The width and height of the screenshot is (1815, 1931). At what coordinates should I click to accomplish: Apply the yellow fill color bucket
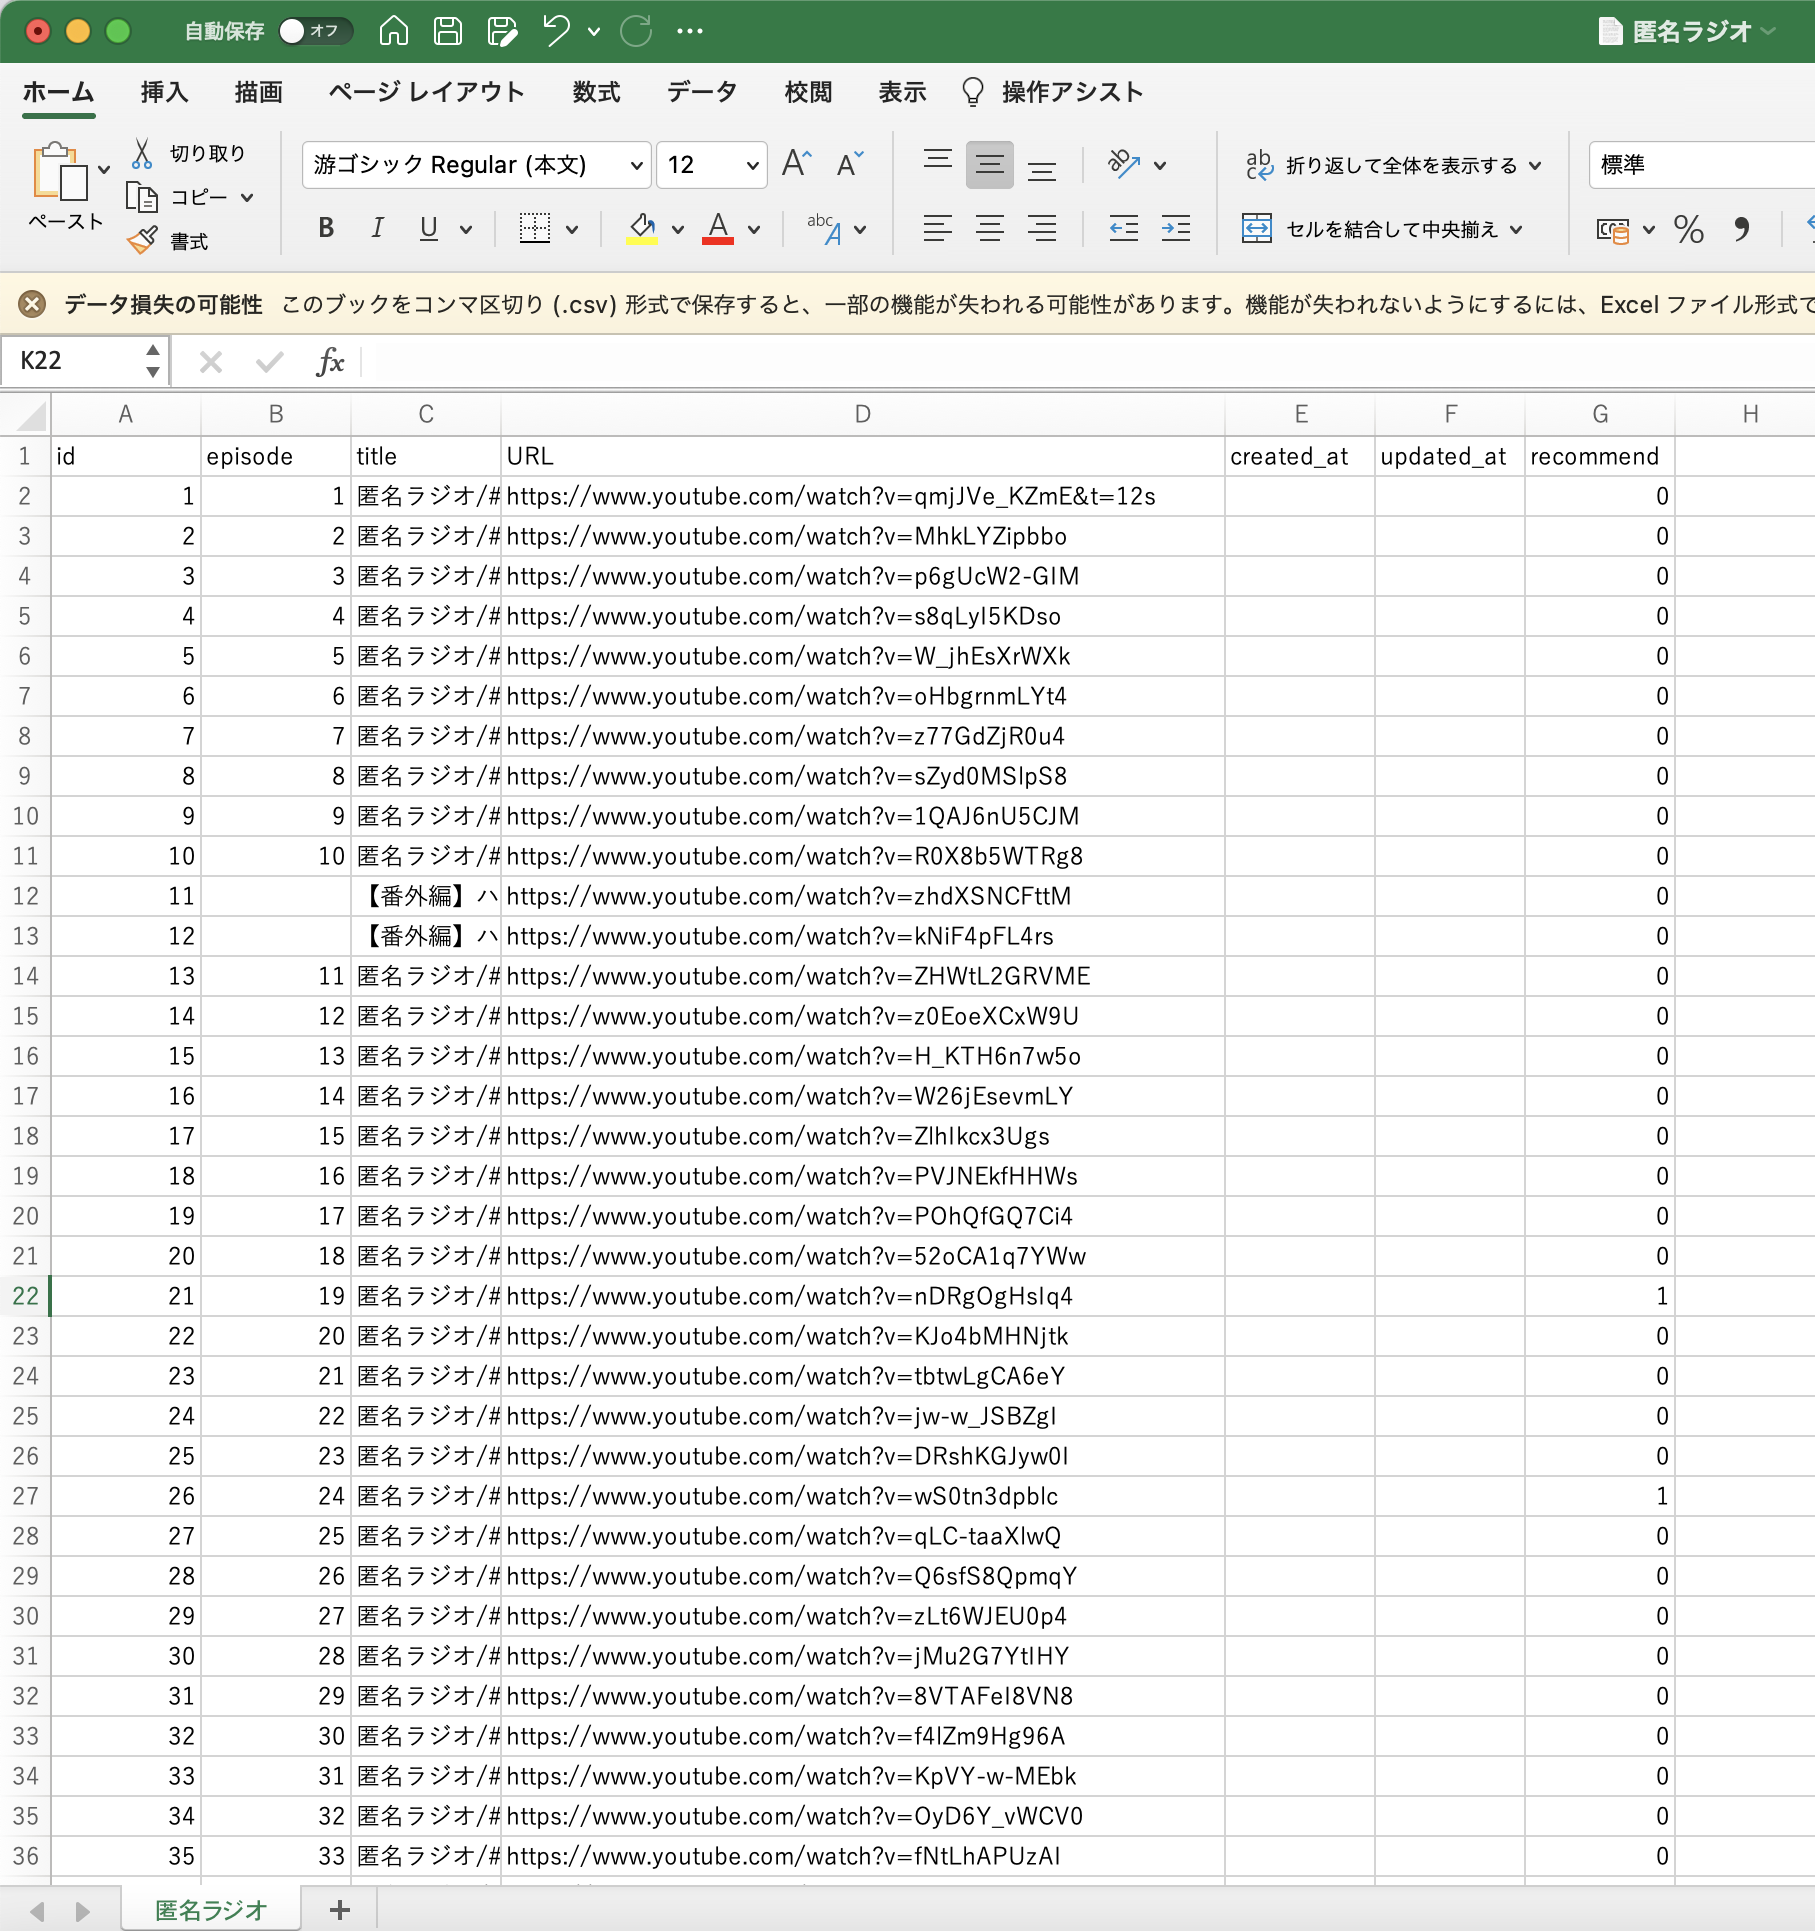pyautogui.click(x=642, y=229)
